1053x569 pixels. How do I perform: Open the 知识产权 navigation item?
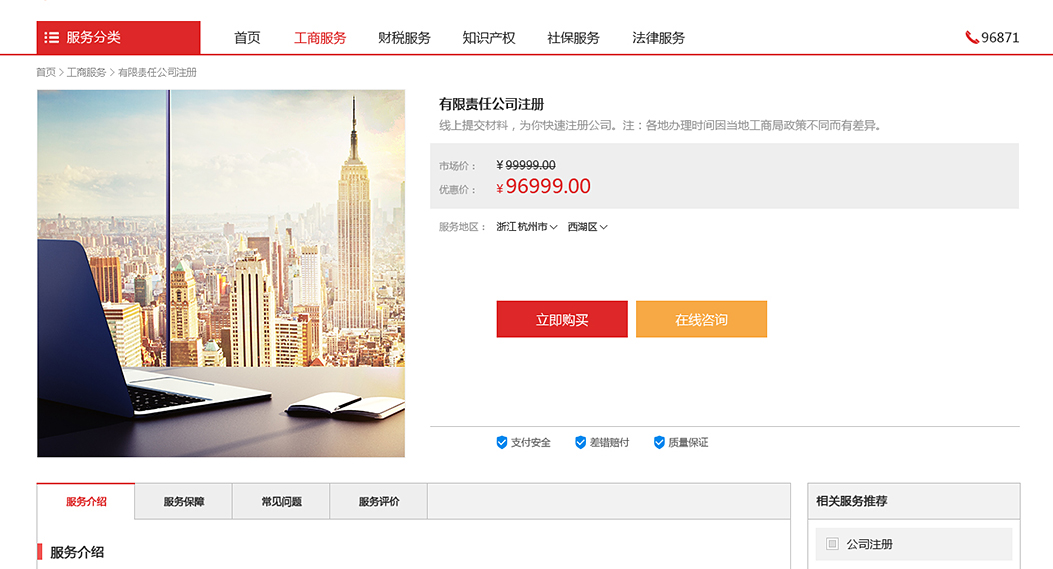489,38
